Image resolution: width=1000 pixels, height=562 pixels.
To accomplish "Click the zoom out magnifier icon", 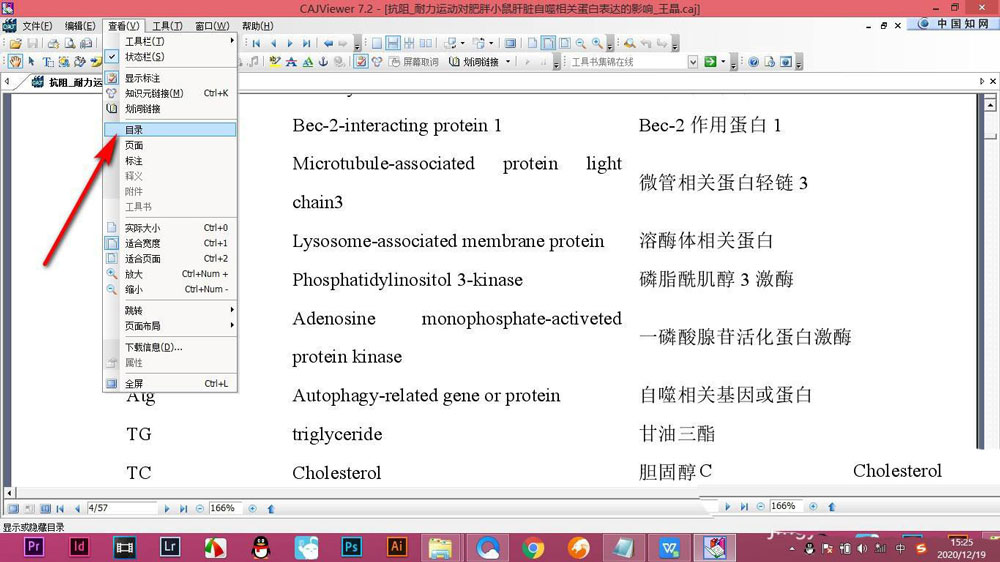I will point(581,43).
